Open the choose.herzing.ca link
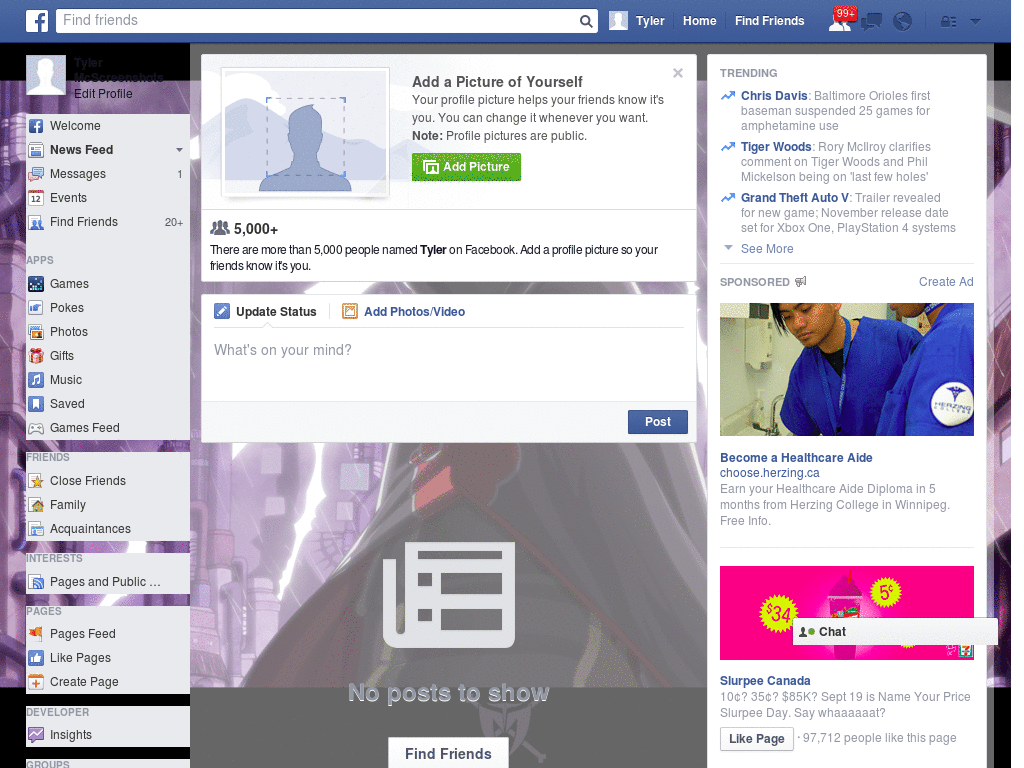1024x768 pixels. (x=769, y=473)
